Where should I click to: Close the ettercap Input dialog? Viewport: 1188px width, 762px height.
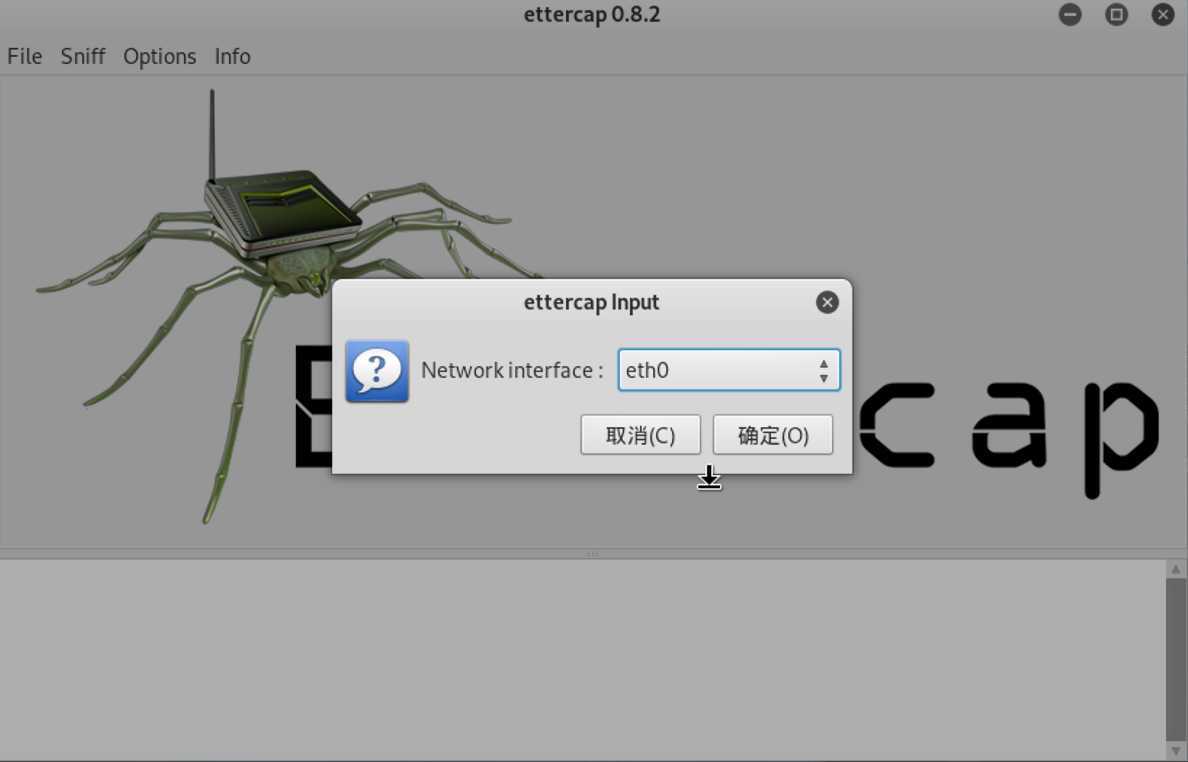pos(827,302)
